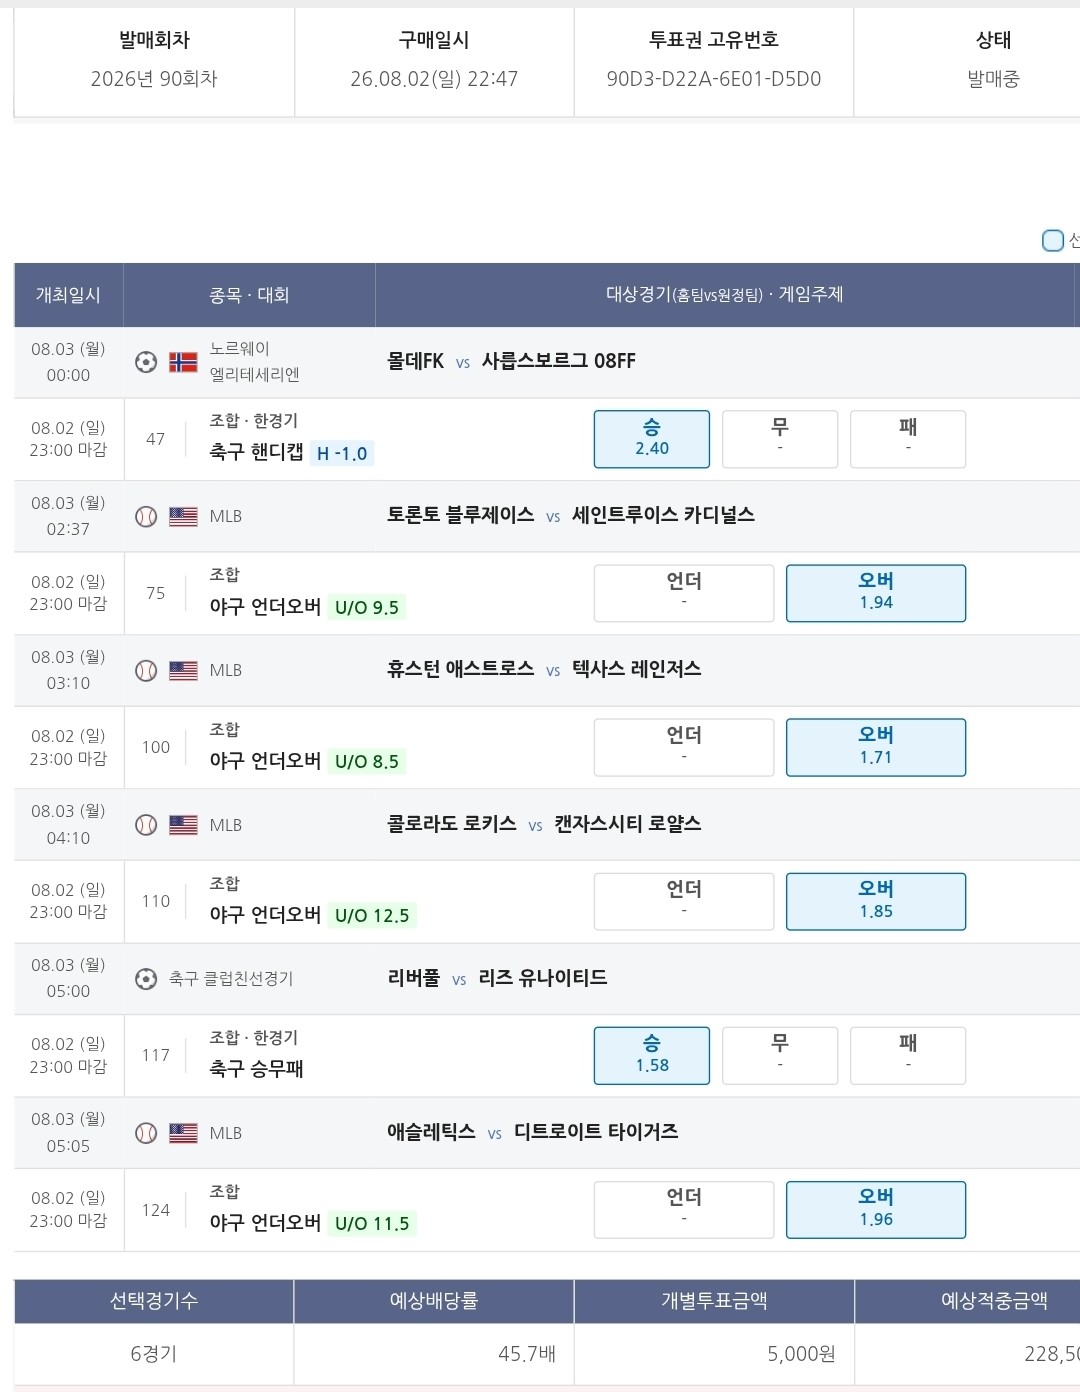Click the soccer ball icon for Liverpool friendly
The image size is (1080, 1392).
pos(146,979)
